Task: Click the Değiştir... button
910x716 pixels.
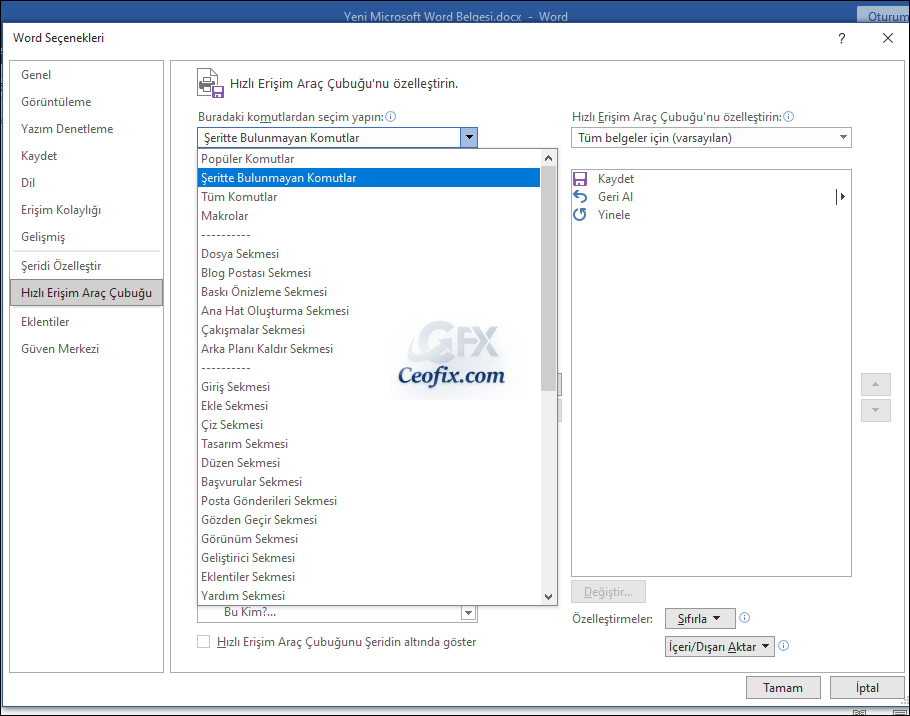Action: point(608,592)
